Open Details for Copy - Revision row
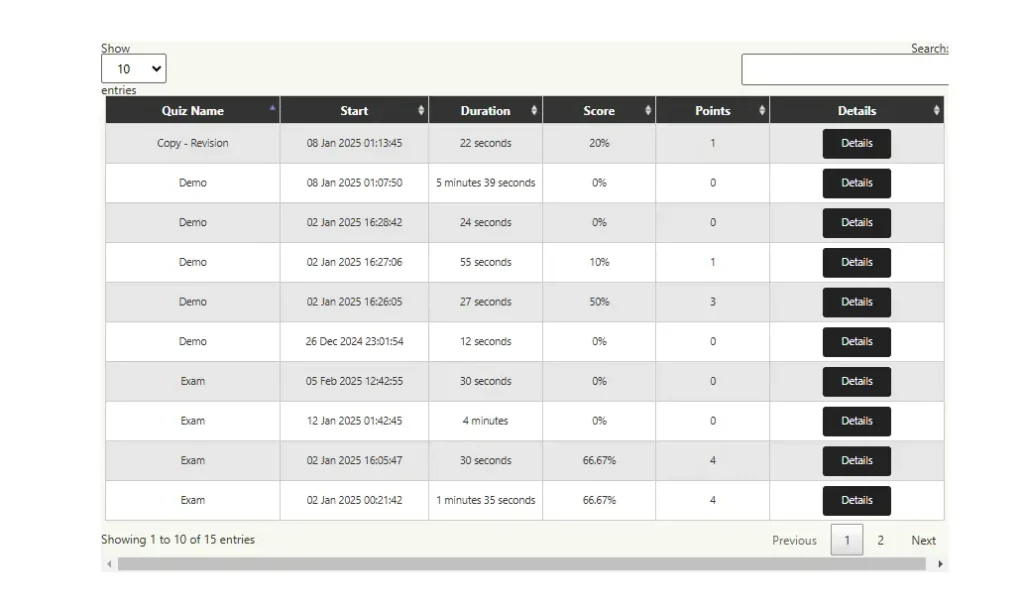Viewport: 1024px width, 613px height. (857, 144)
